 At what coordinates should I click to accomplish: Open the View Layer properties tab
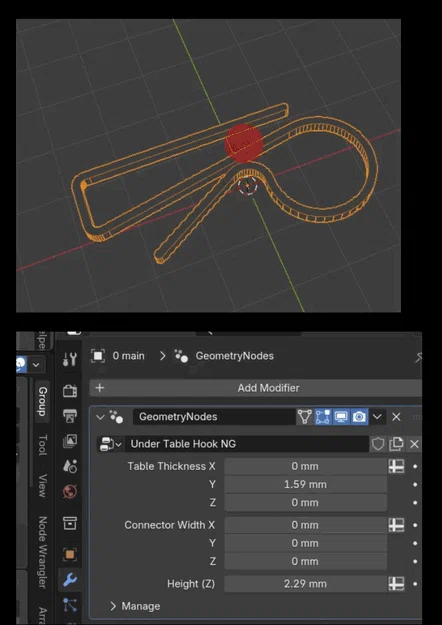click(x=70, y=441)
